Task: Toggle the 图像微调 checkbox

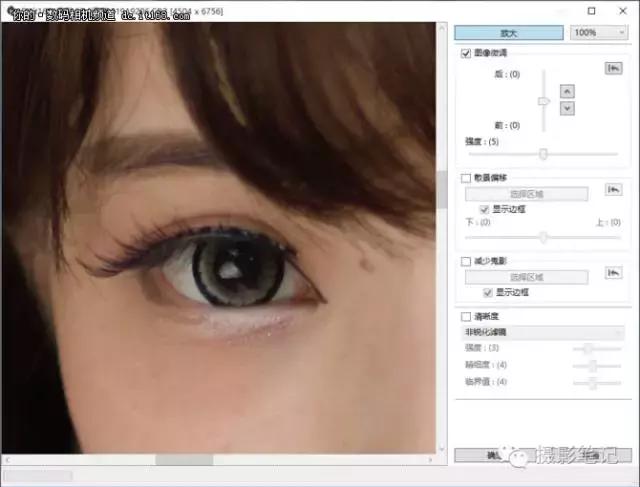Action: (466, 53)
